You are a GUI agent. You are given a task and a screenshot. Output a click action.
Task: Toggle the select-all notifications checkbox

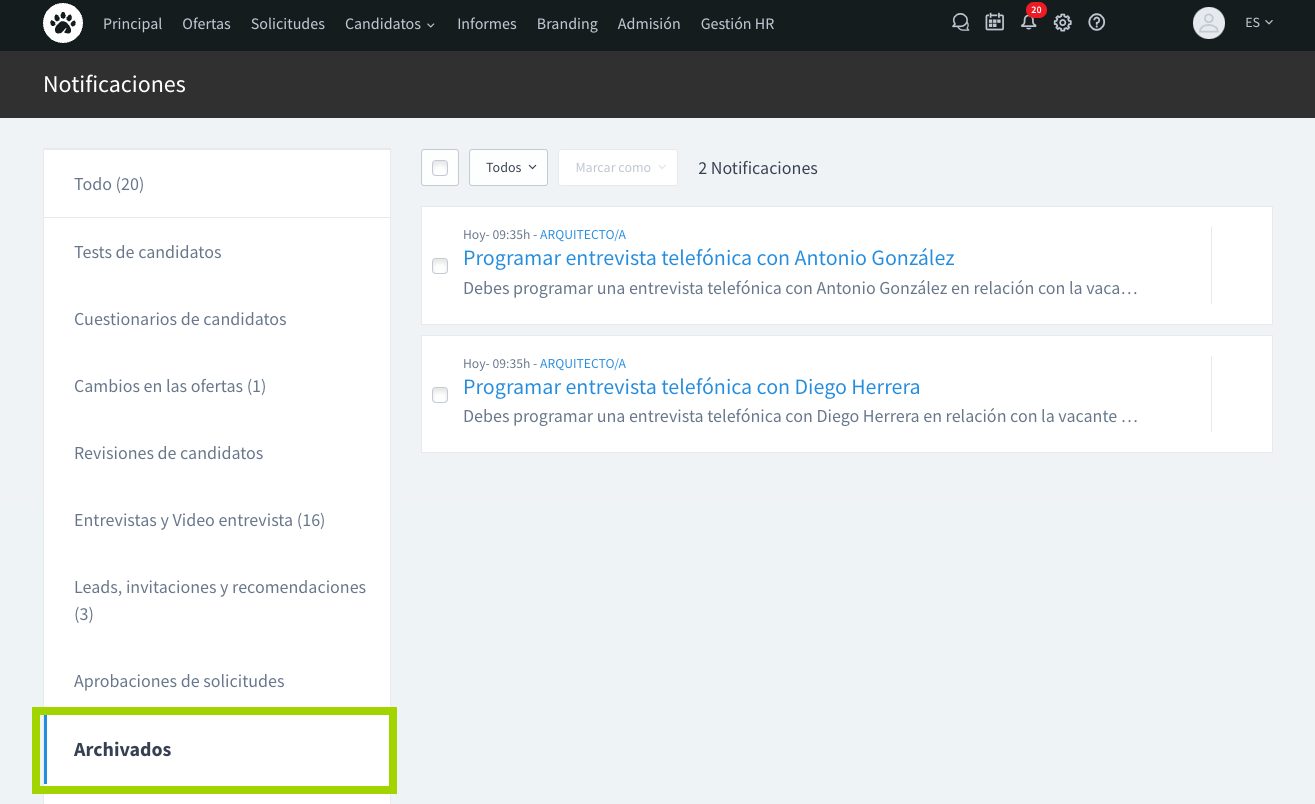440,168
